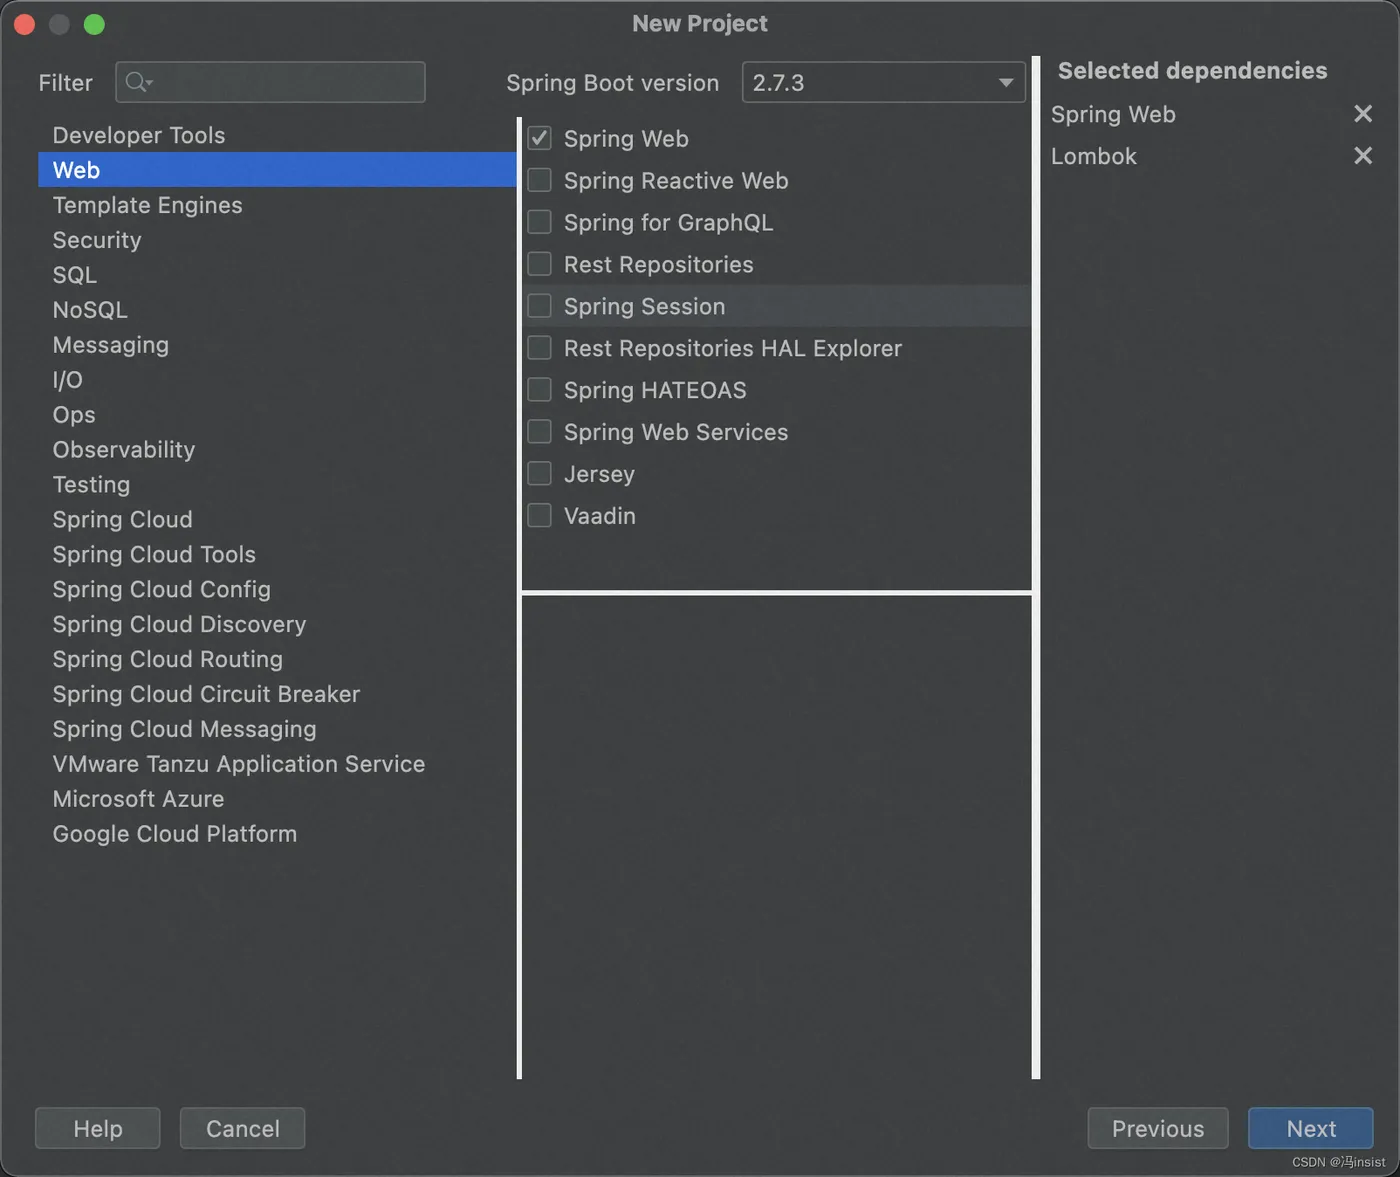Select the NoSQL category

point(277,310)
